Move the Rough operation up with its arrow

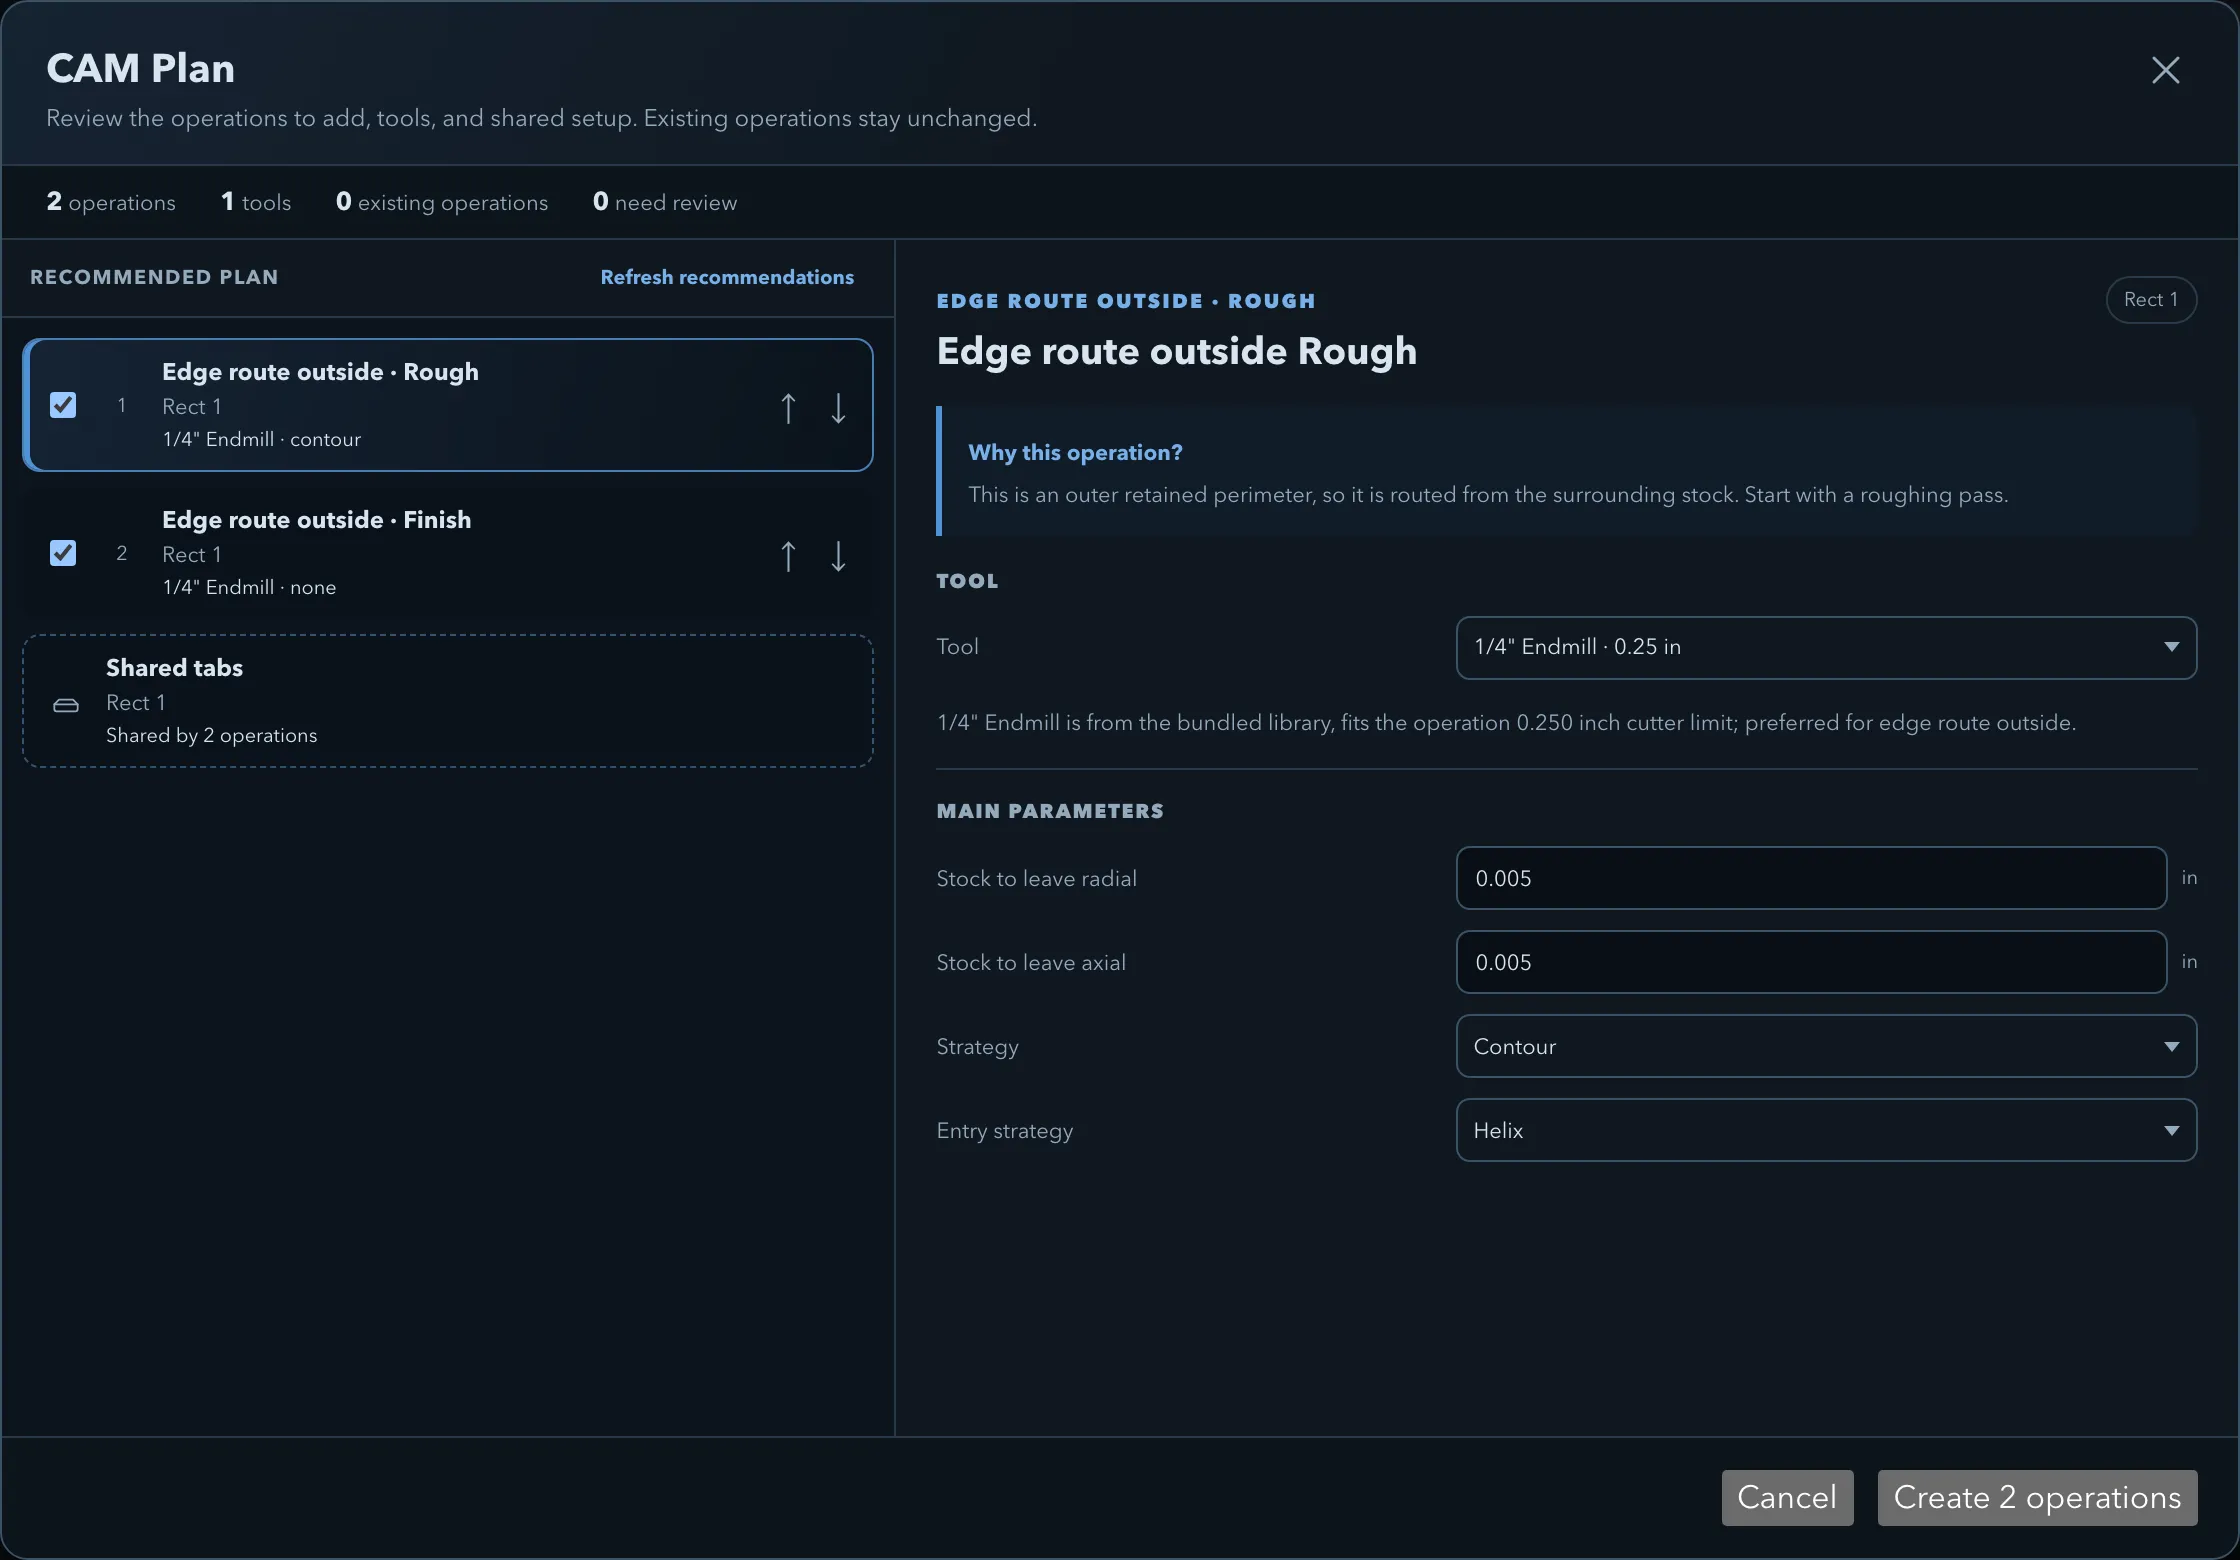788,408
